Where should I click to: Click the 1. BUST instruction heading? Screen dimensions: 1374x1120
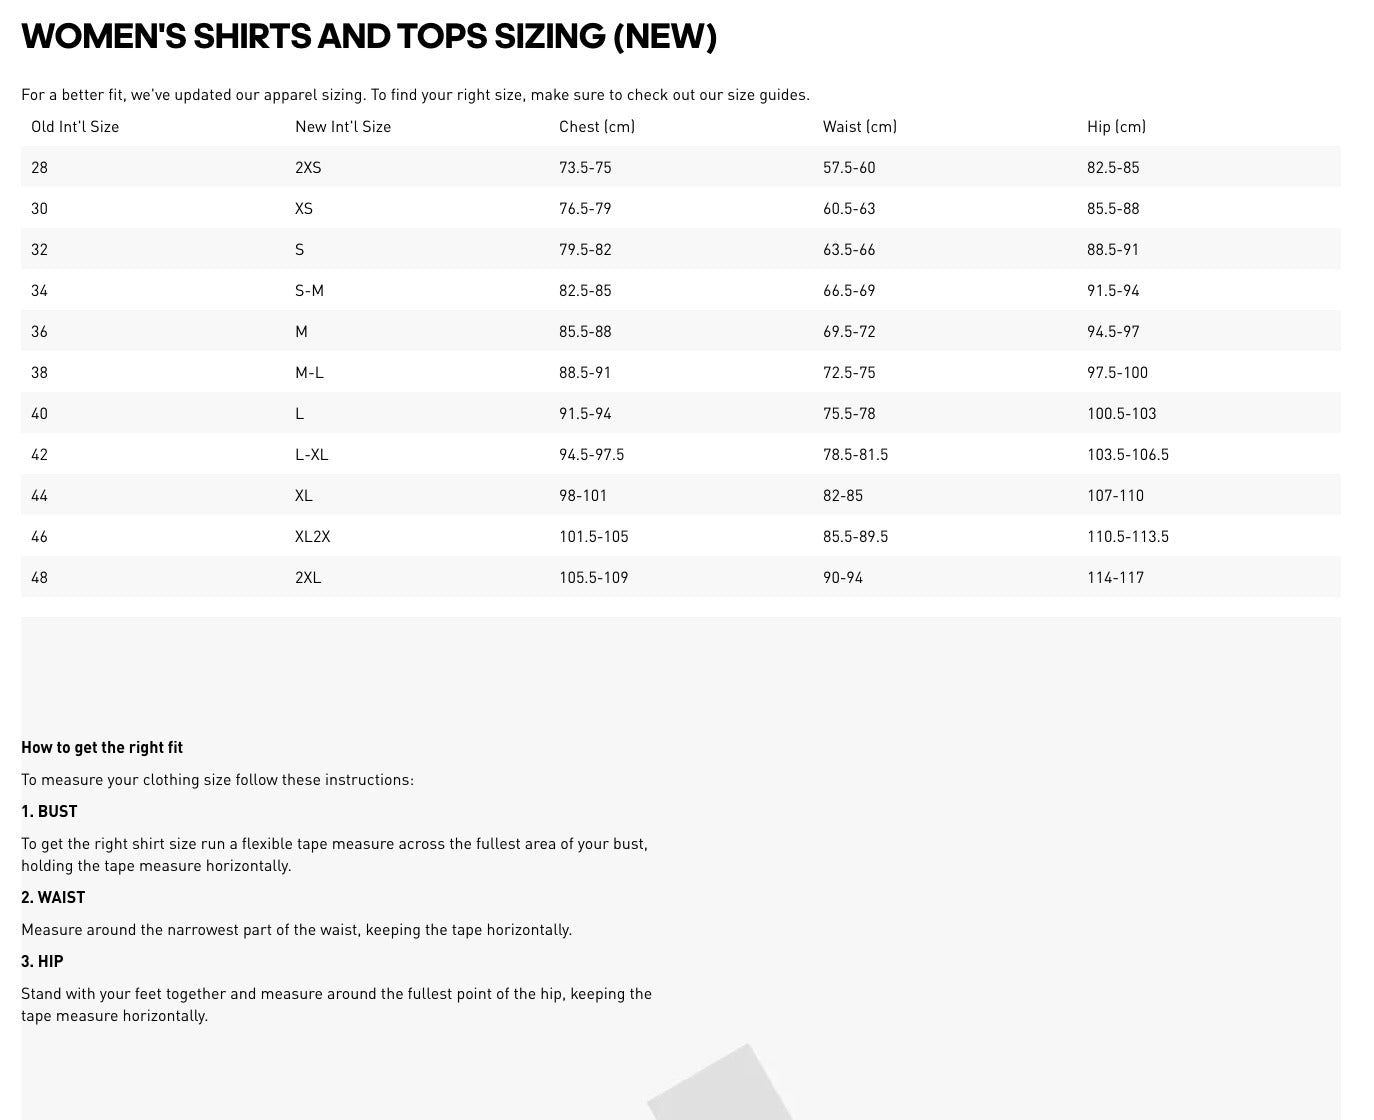pos(49,812)
